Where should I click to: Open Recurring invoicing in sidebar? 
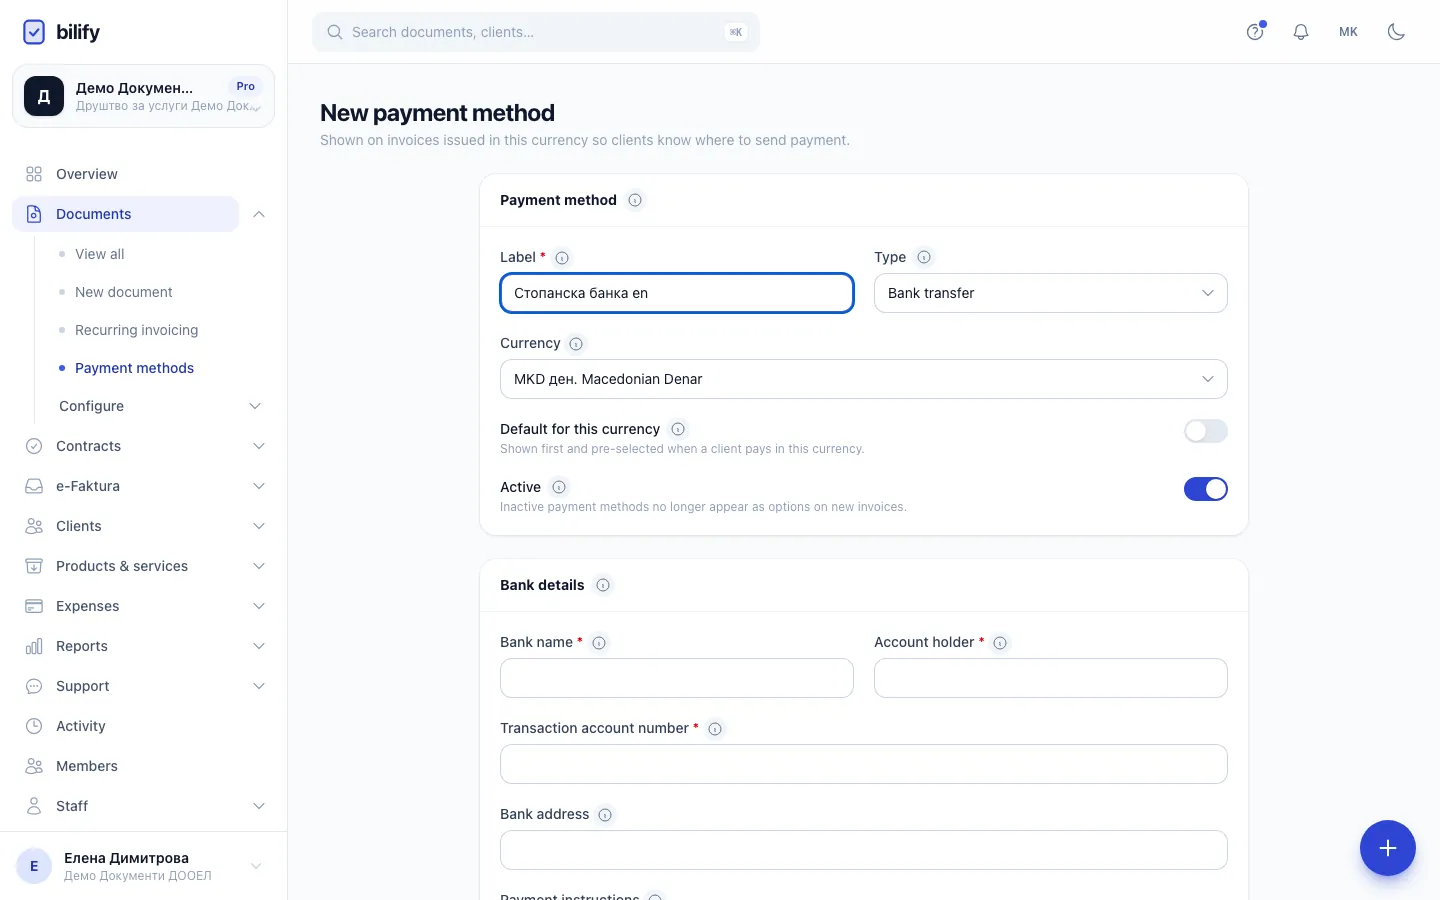pyautogui.click(x=136, y=330)
